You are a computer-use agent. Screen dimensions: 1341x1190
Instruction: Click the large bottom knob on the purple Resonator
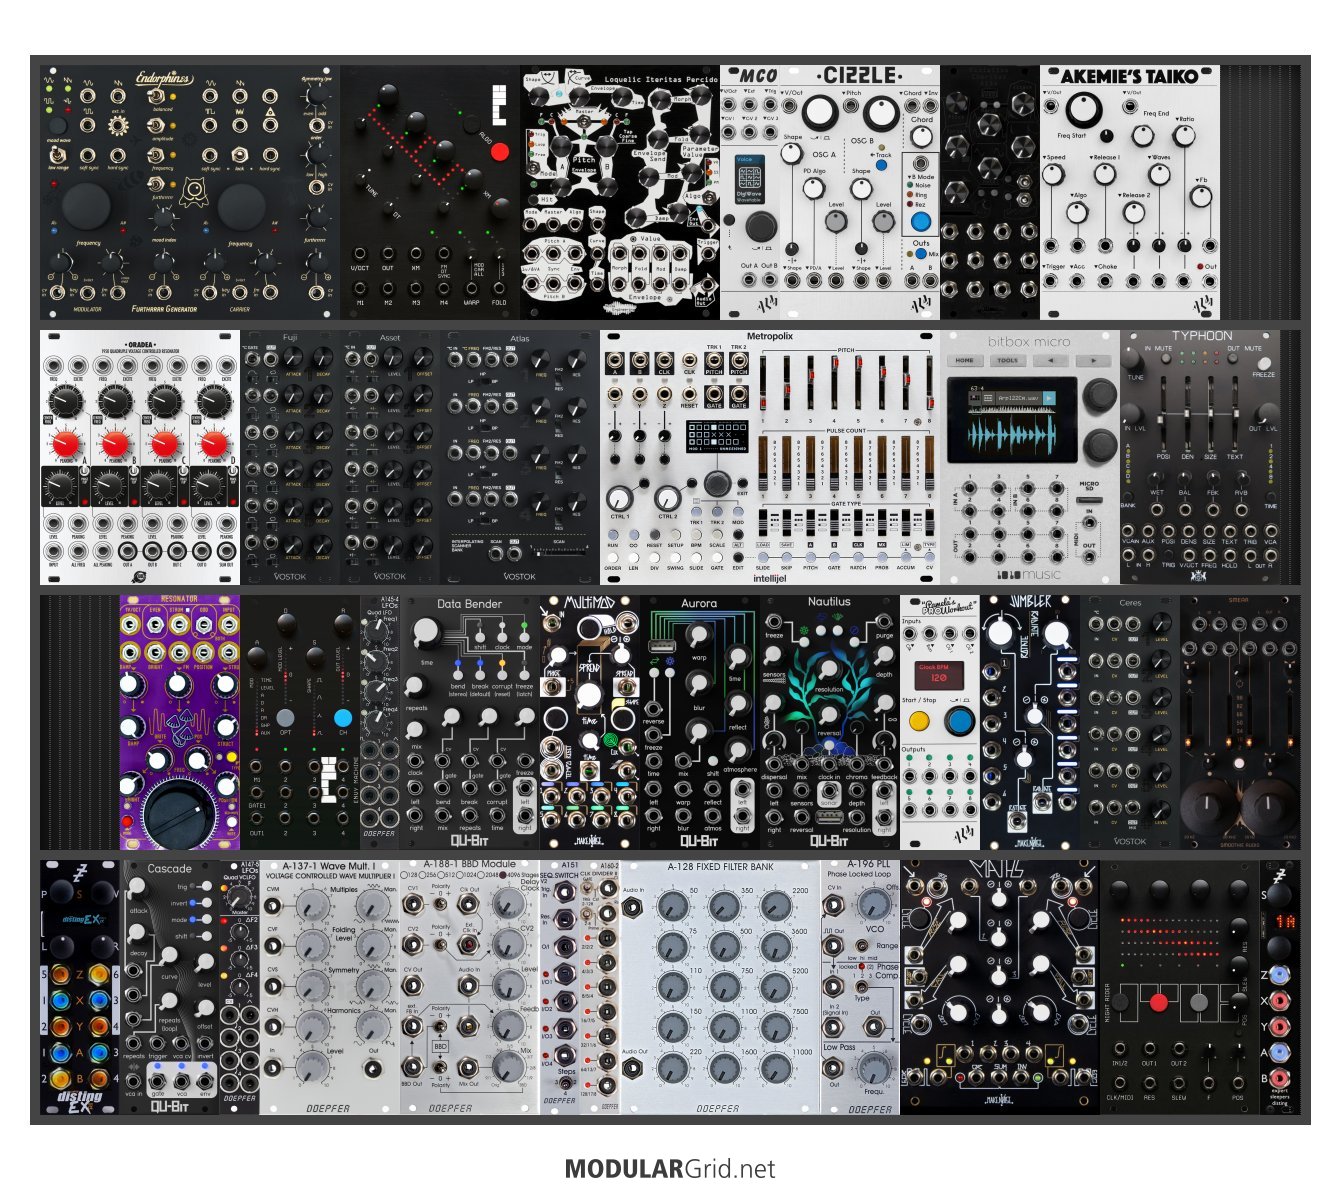[x=179, y=815]
